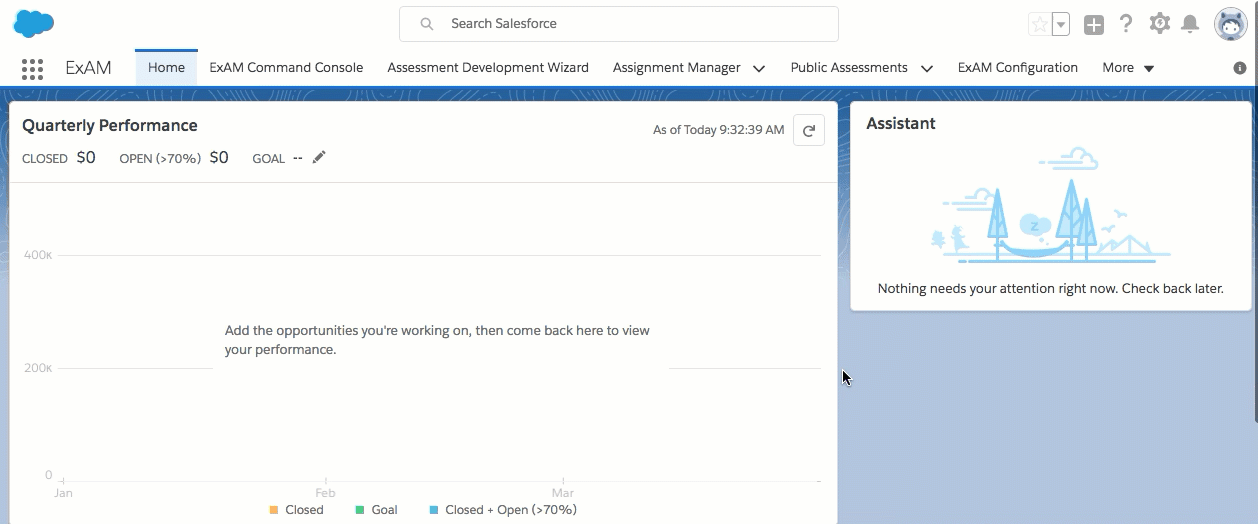
Task: Refresh the Quarterly Performance chart
Action: pos(809,130)
